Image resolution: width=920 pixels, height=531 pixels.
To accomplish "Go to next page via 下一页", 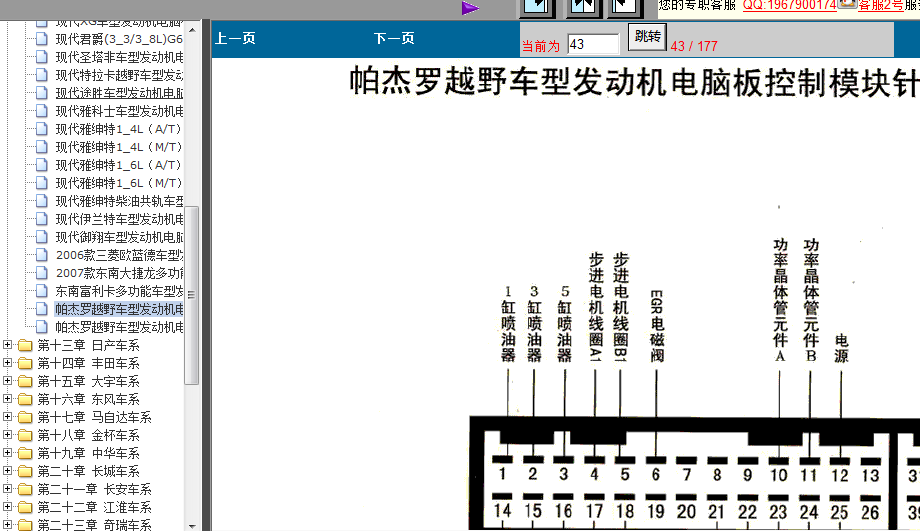I will tap(394, 39).
